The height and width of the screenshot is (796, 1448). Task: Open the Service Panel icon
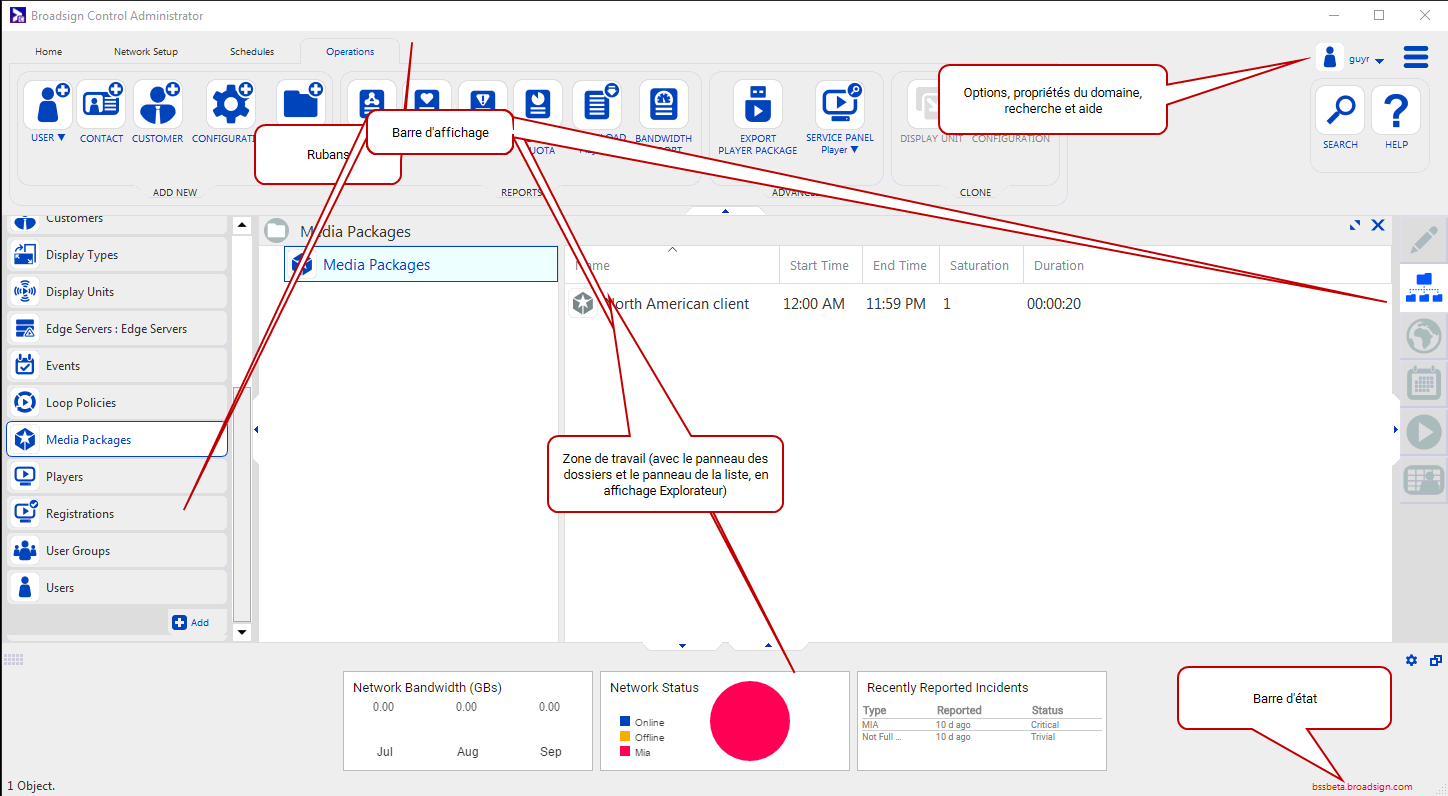coord(840,104)
